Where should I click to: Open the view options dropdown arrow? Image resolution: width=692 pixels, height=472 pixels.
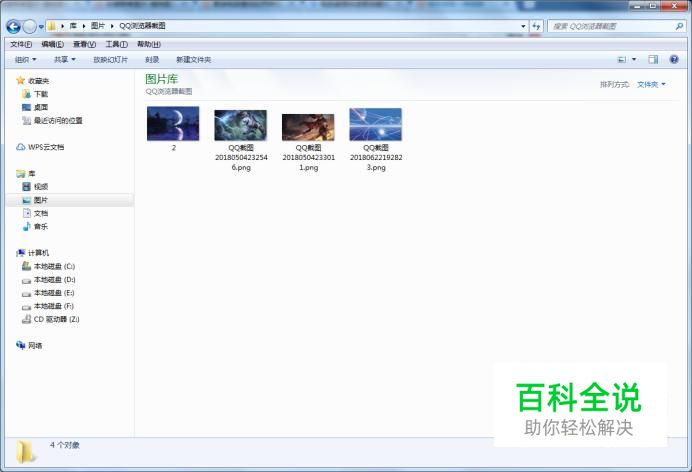(634, 60)
